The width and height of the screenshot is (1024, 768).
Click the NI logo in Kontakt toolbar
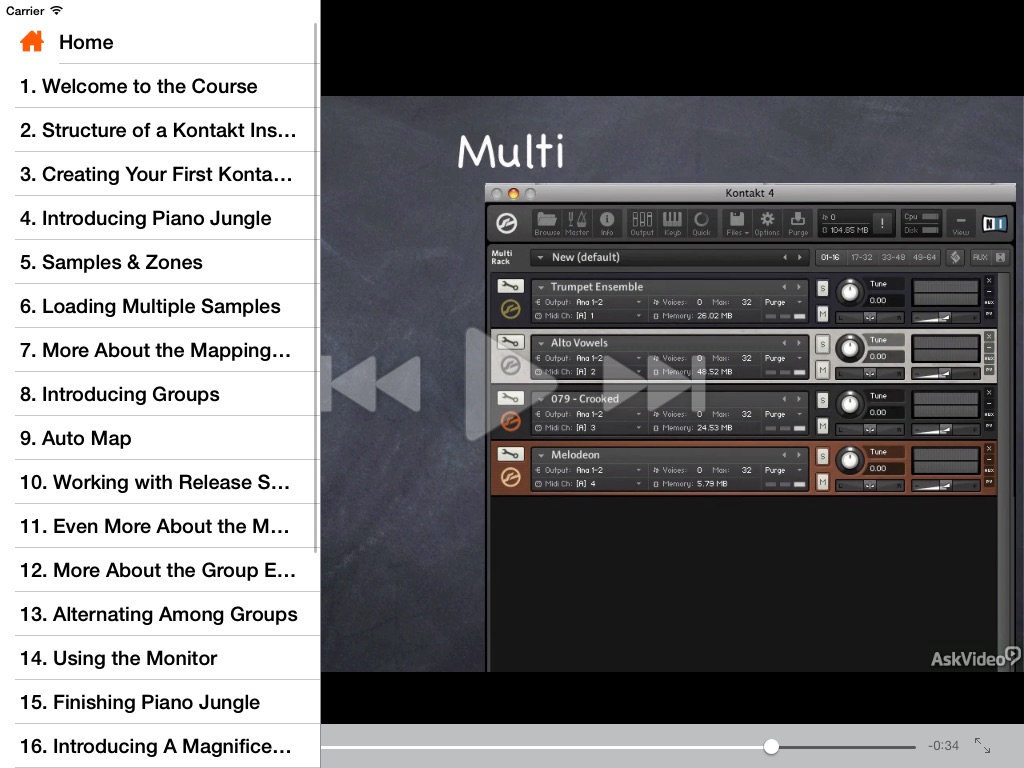(x=994, y=224)
